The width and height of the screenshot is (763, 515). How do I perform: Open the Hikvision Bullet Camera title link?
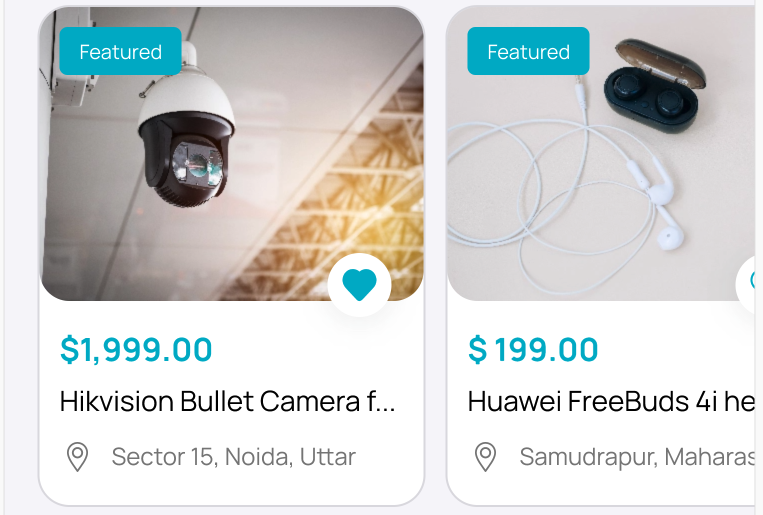pos(228,402)
